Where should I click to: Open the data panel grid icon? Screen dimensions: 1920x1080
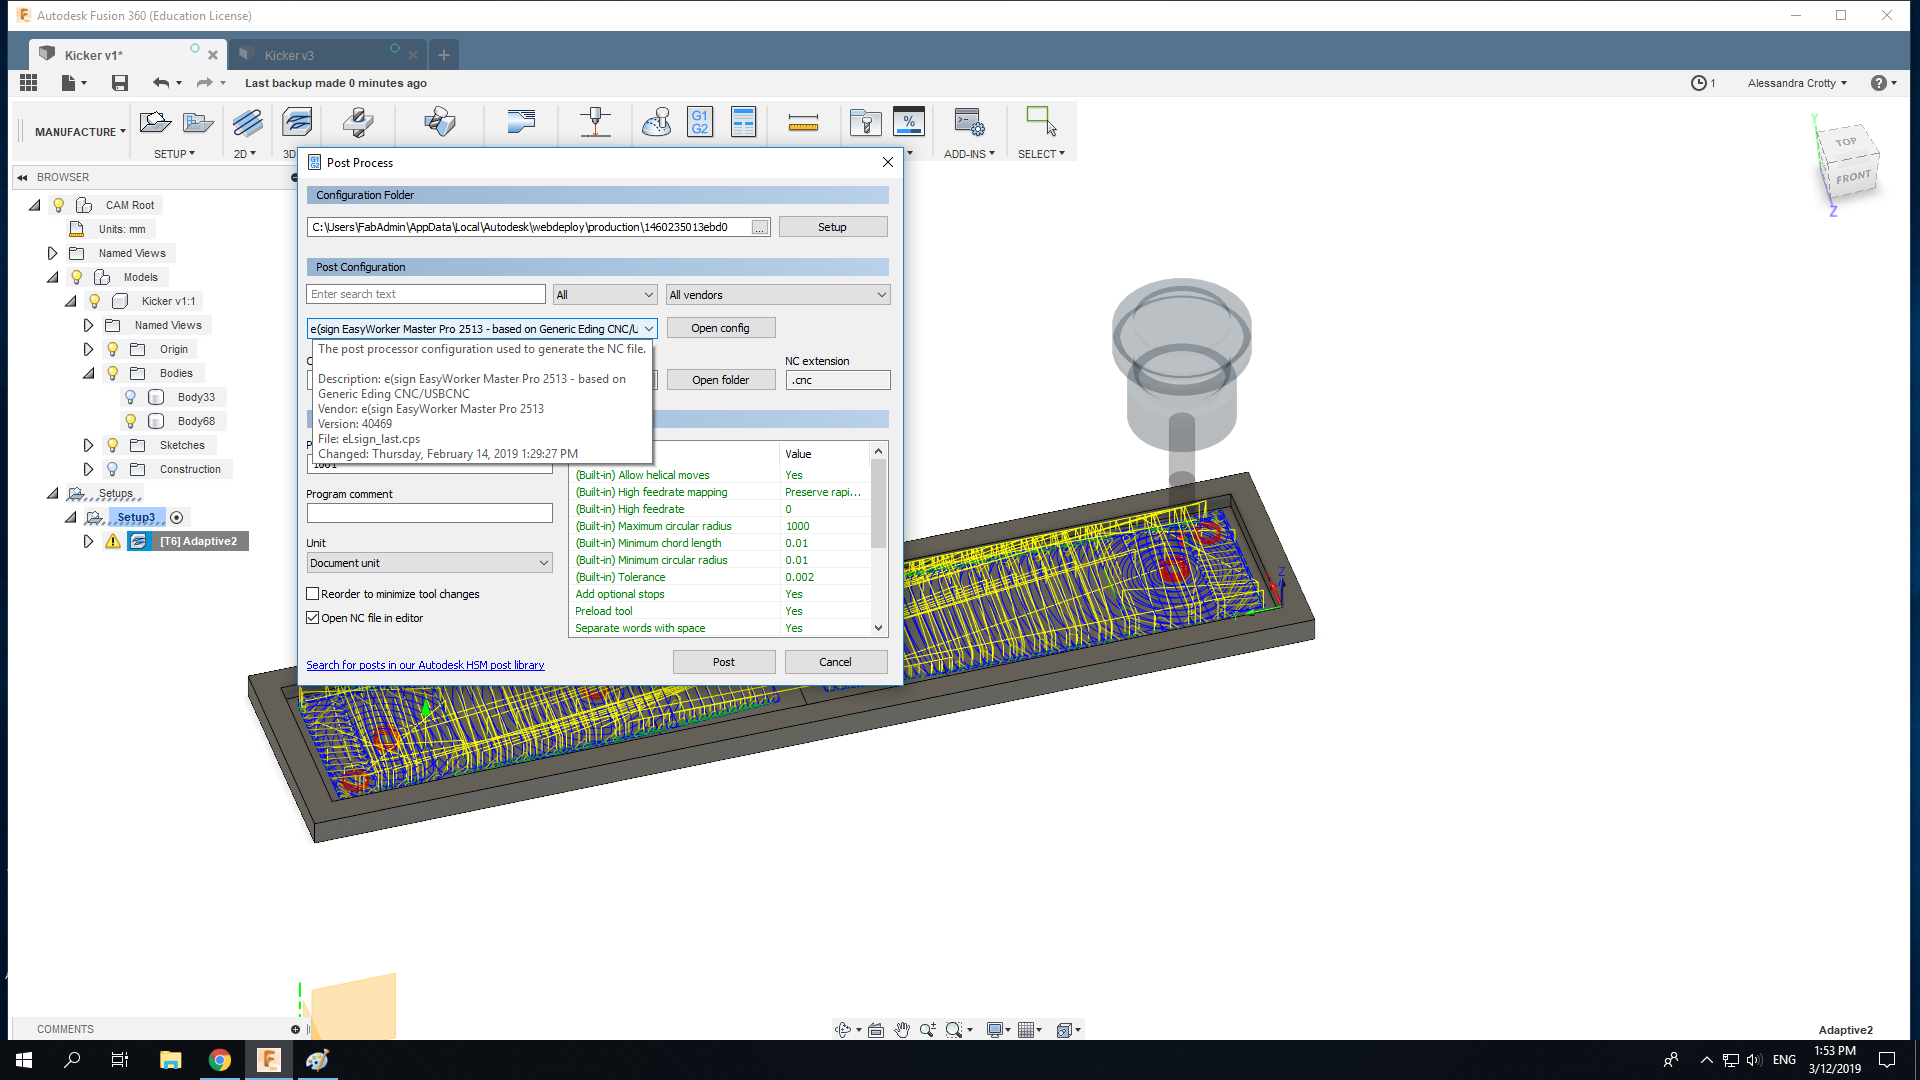28,83
